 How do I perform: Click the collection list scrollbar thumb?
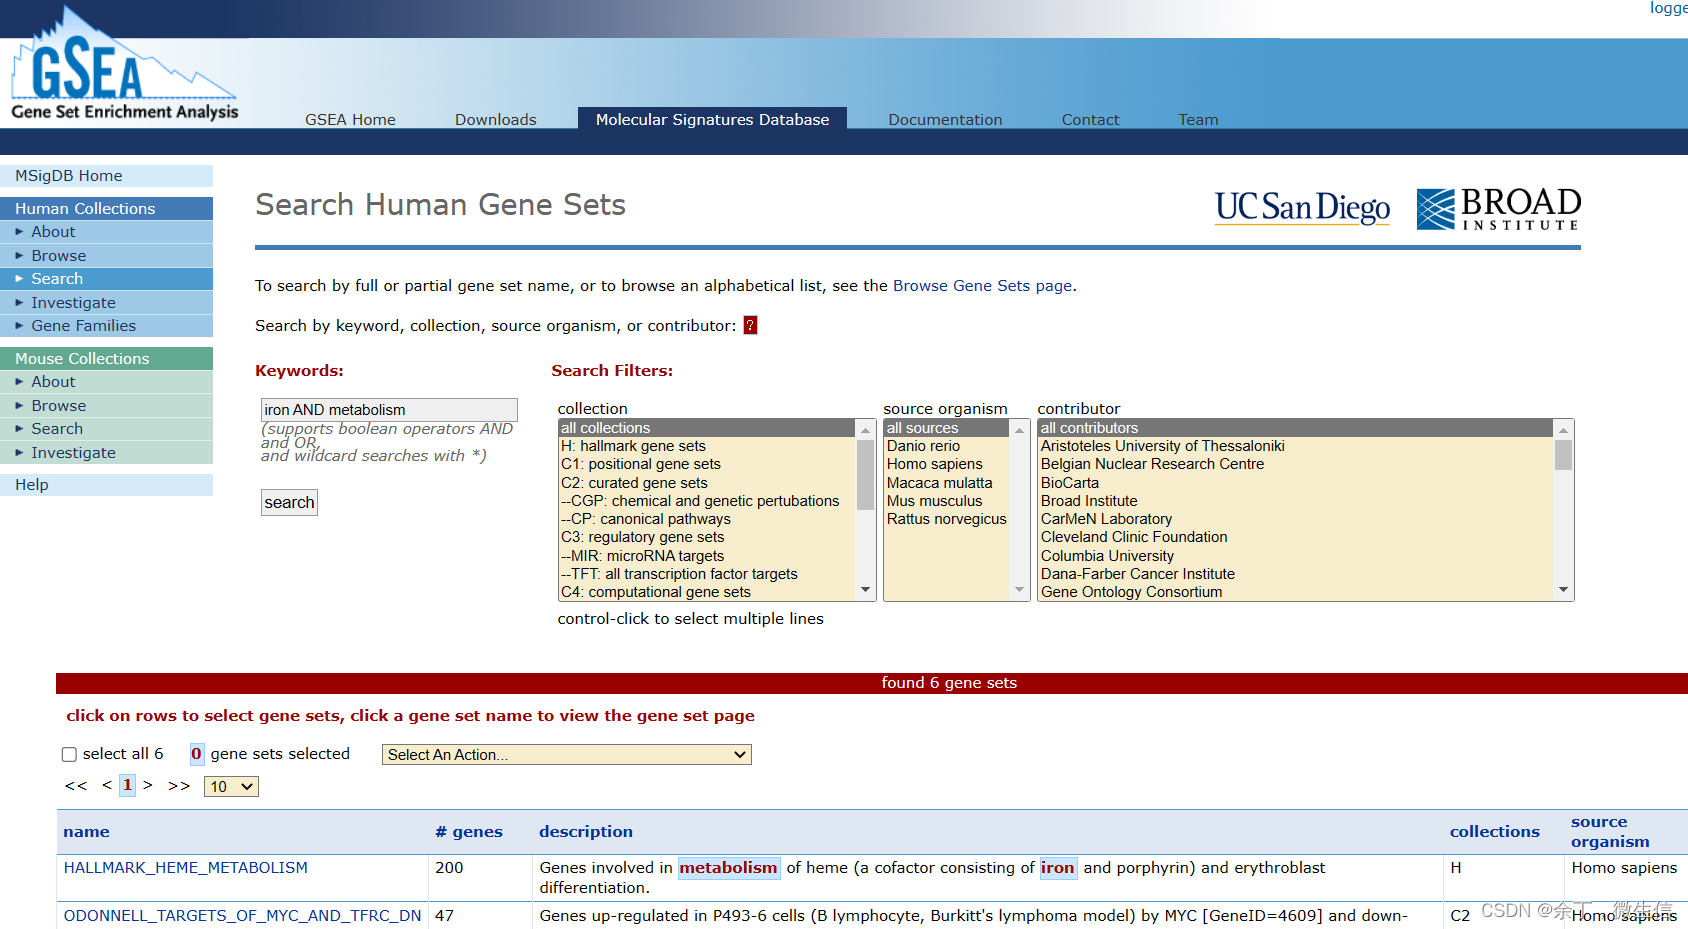click(x=865, y=474)
